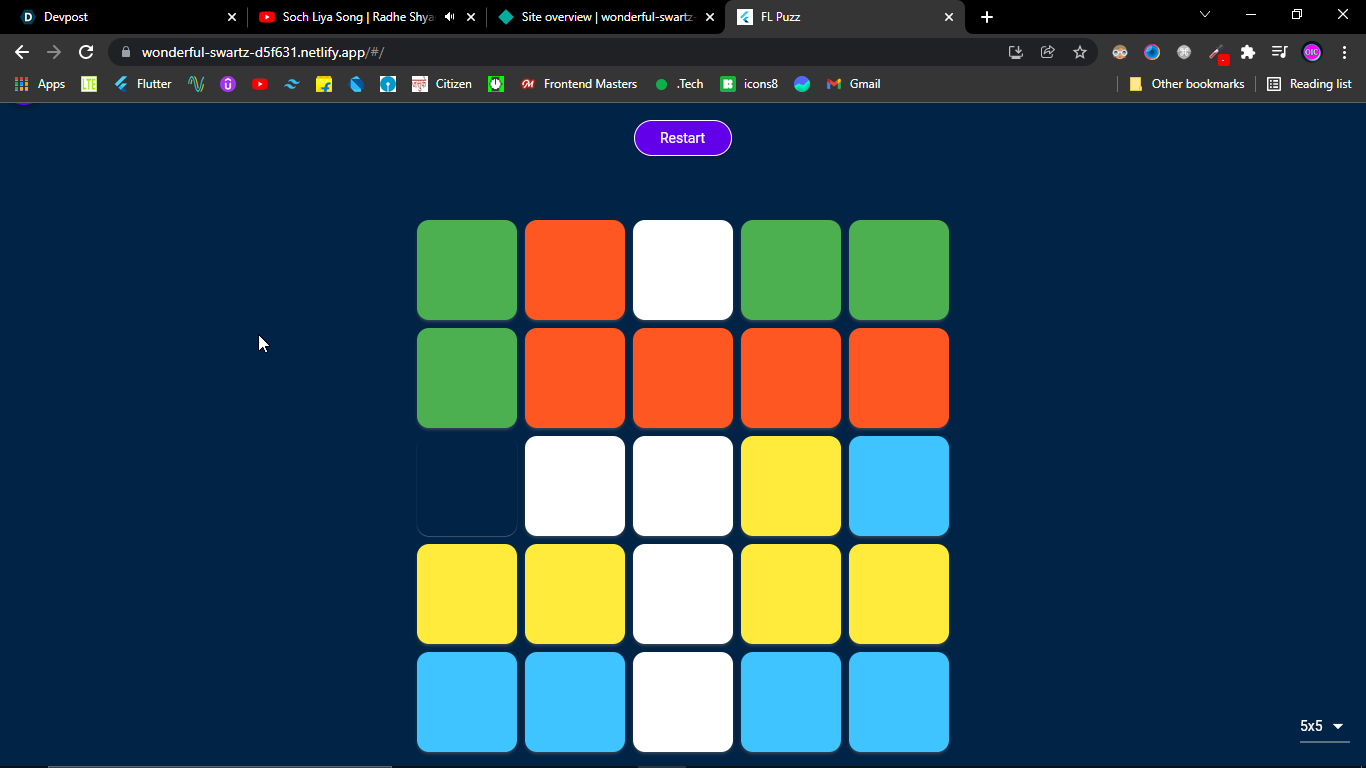The height and width of the screenshot is (768, 1366).
Task: Open the Reading list panel
Action: tap(1309, 84)
